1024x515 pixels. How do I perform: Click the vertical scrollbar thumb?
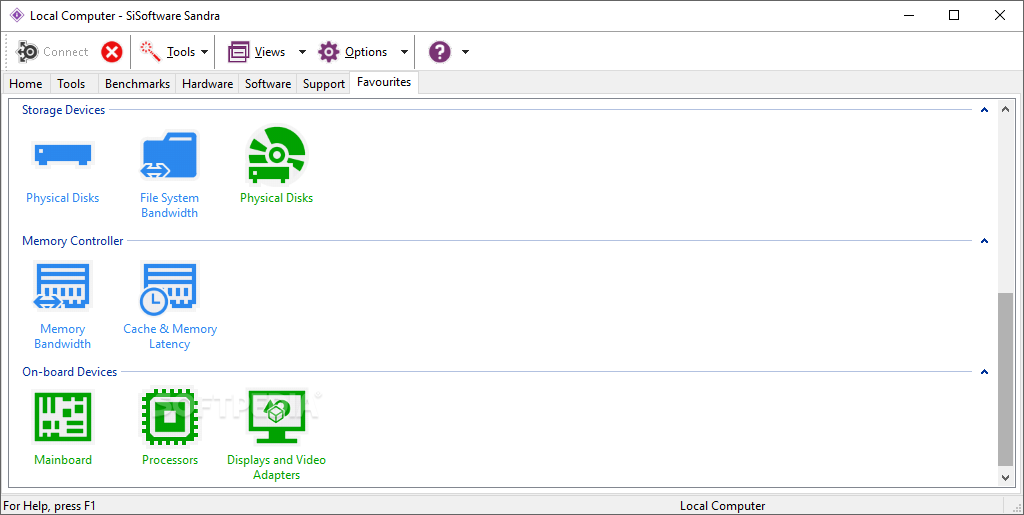[1006, 379]
